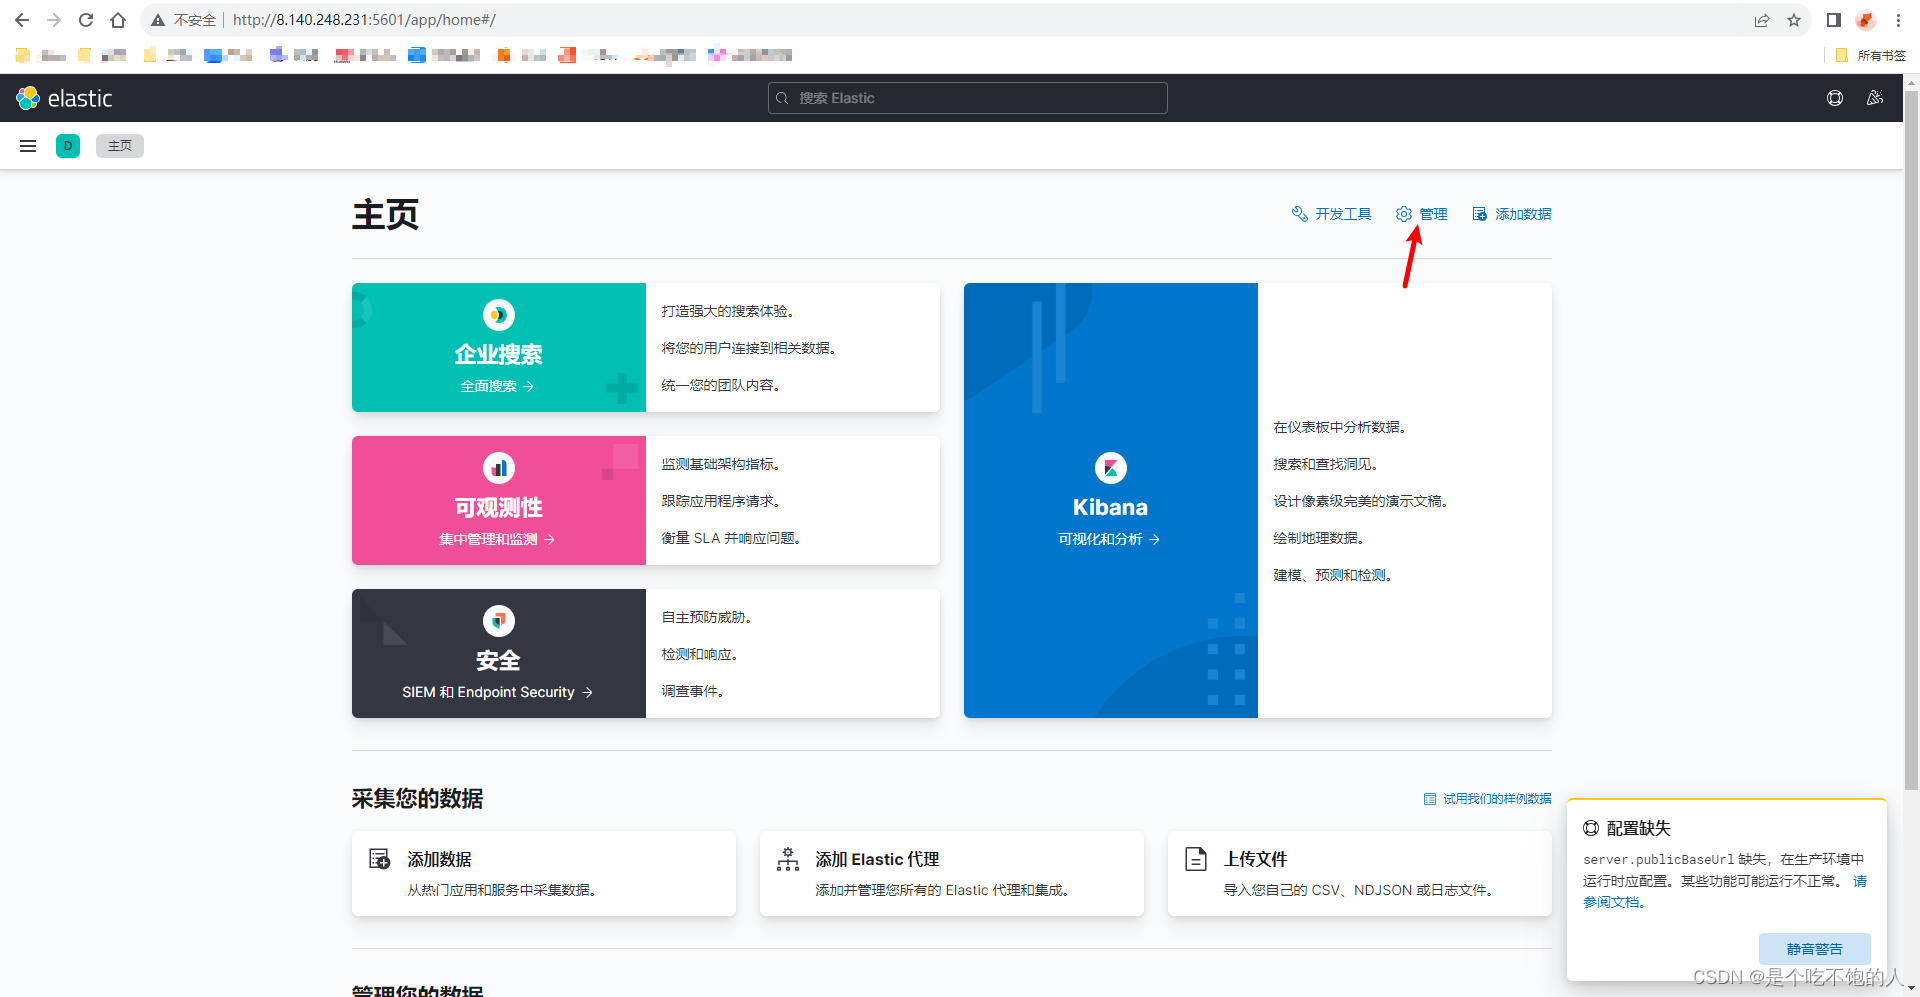Image resolution: width=1920 pixels, height=997 pixels.
Task: Click the share page icon in address bar
Action: click(x=1762, y=20)
